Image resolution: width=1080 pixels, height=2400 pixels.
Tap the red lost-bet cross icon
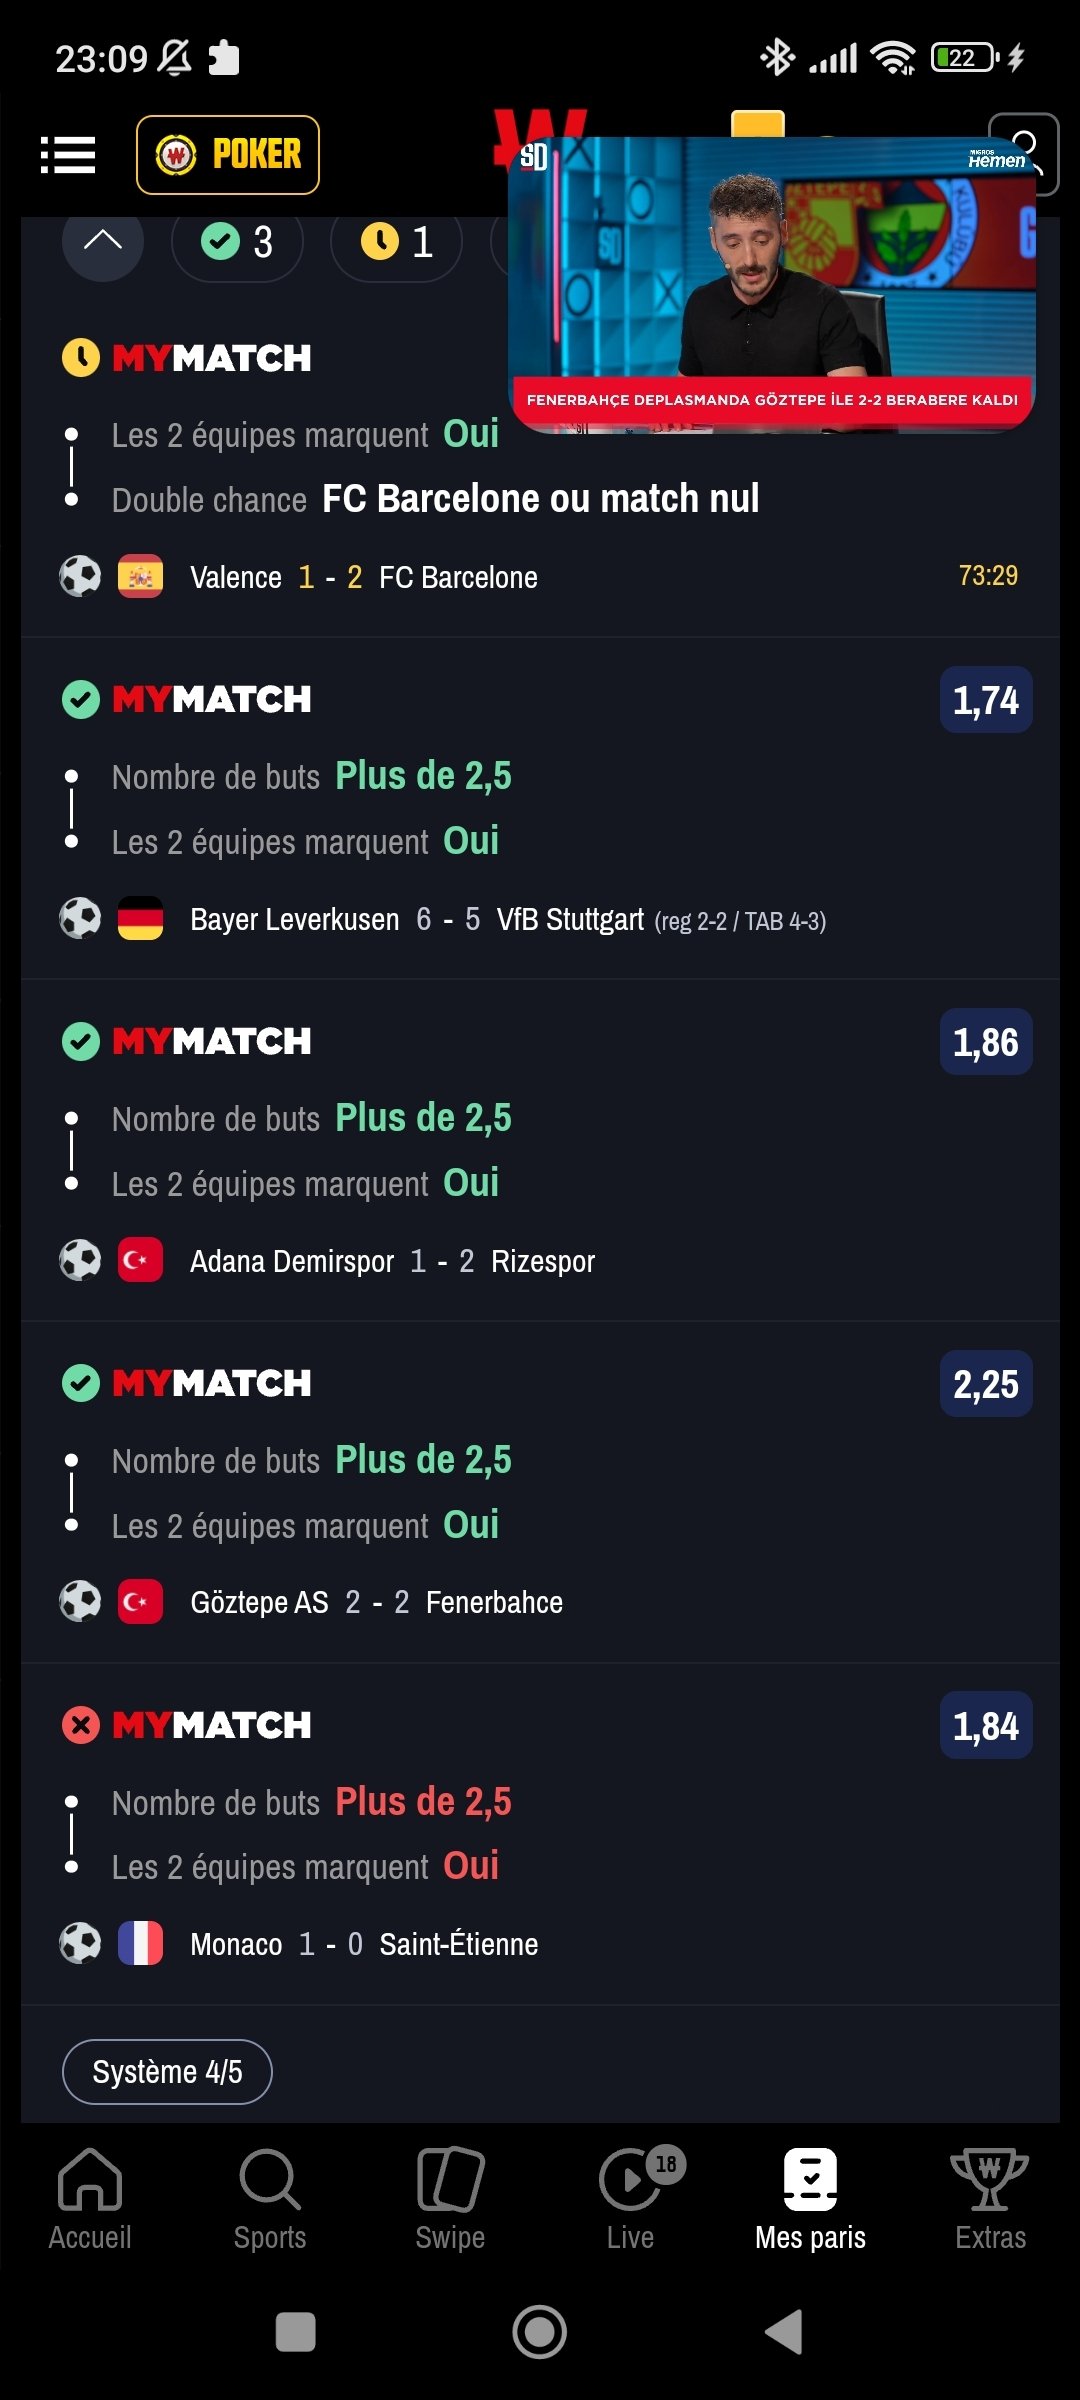click(81, 1725)
